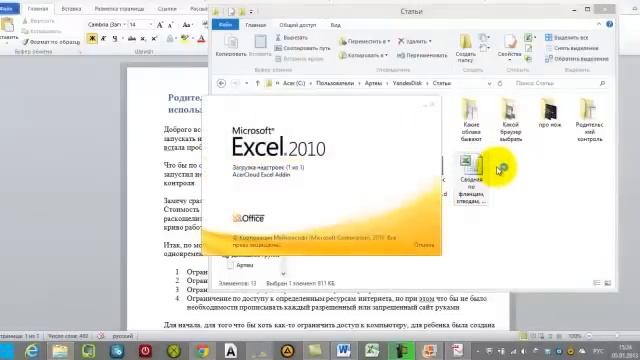Screen dimensions: 640x360
Task: Go back in Explorer navigation
Action: pos(221,83)
